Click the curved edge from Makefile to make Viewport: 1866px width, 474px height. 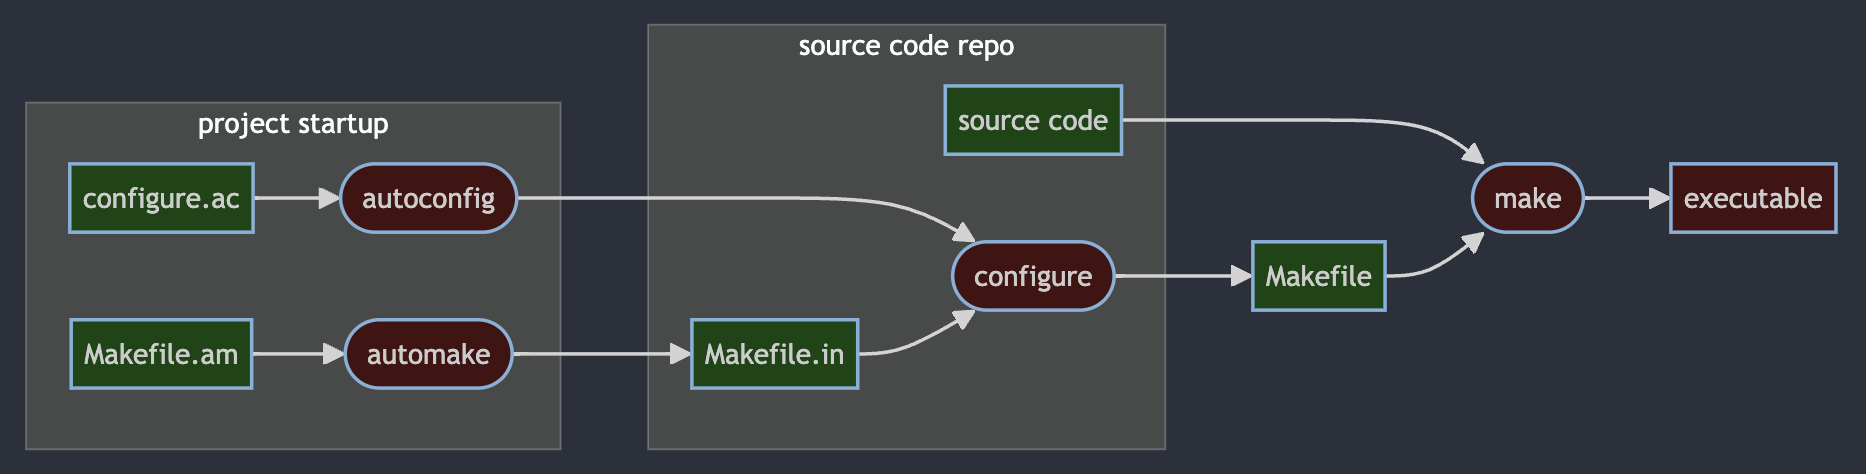tap(1435, 262)
